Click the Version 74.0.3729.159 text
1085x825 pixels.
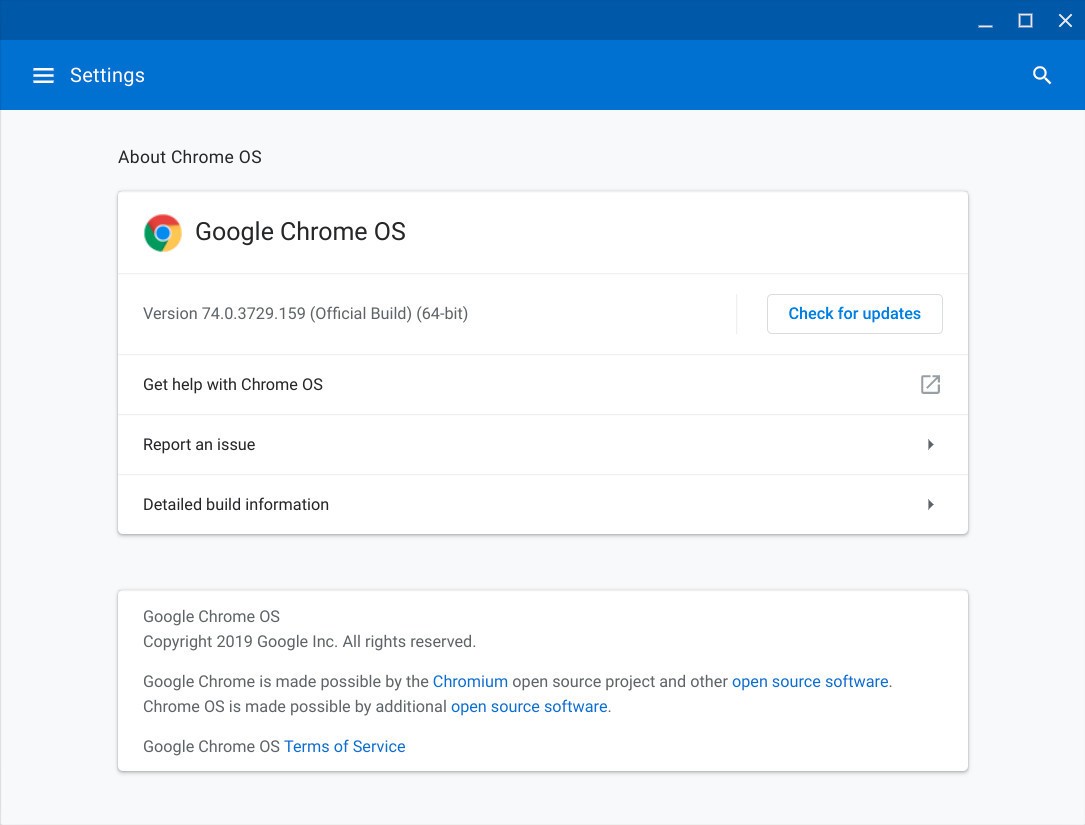[x=305, y=314]
